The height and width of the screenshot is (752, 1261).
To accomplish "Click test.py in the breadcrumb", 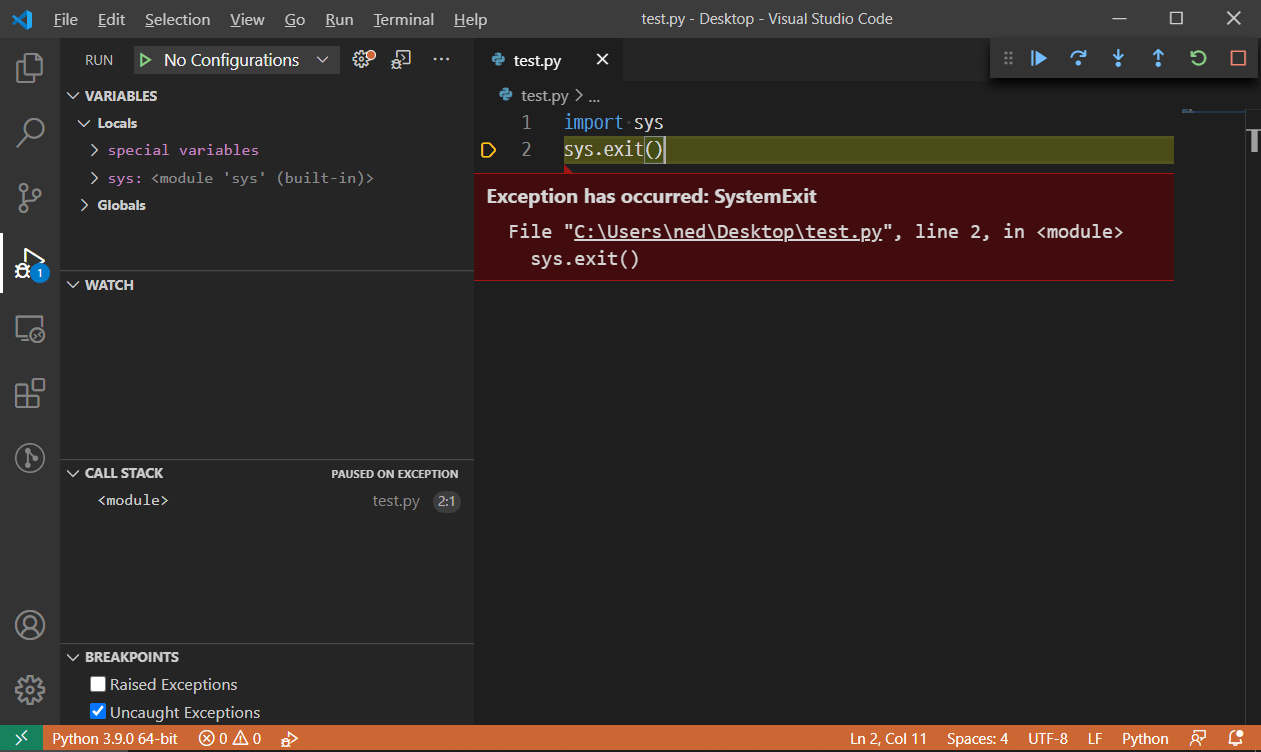I will [x=545, y=96].
